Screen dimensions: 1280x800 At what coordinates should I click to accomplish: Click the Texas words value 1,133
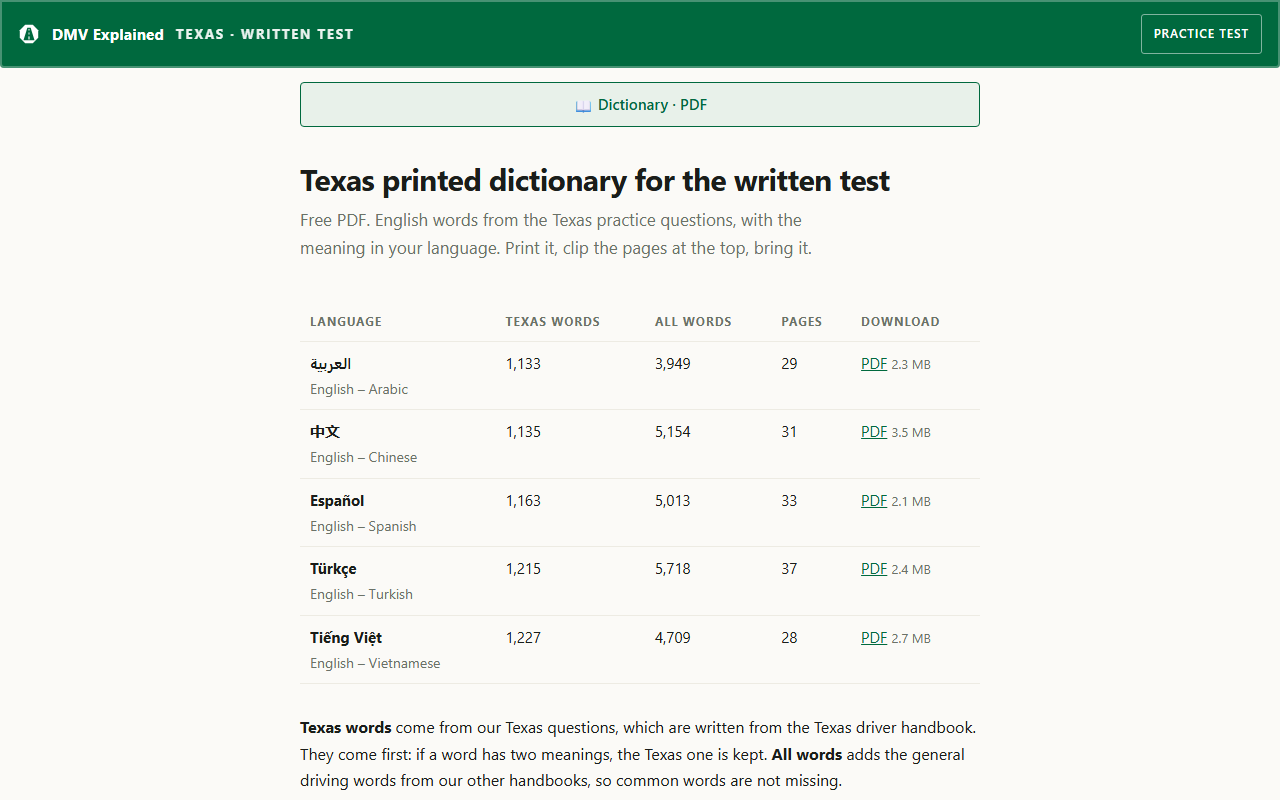(523, 364)
